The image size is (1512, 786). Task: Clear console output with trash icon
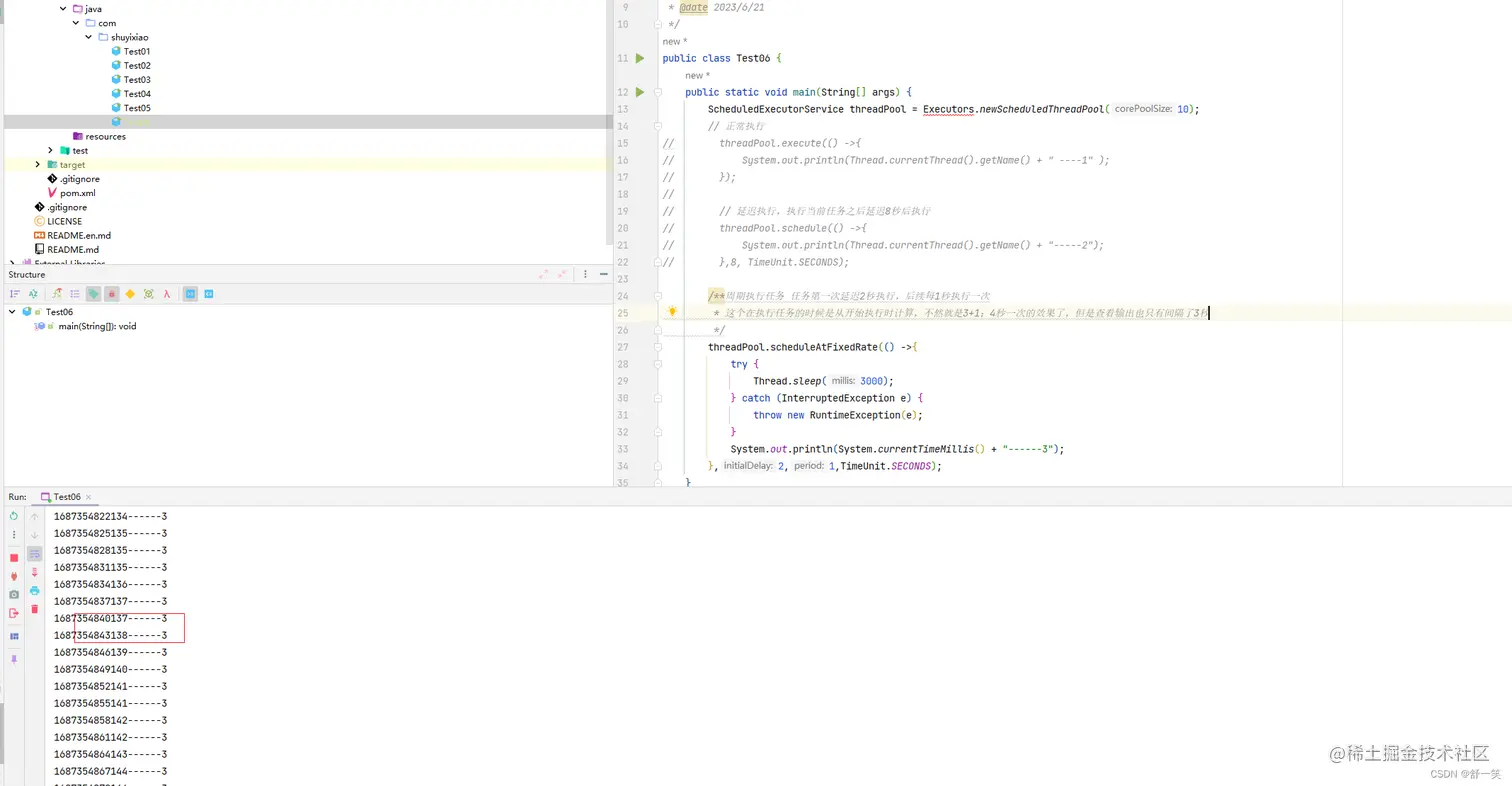(x=35, y=609)
